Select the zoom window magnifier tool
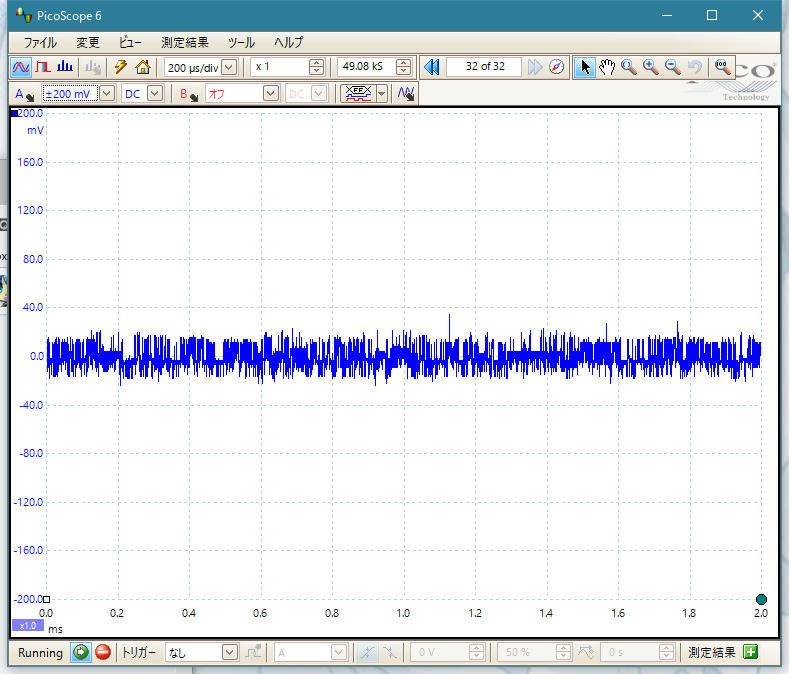This screenshot has height=674, width=789. tap(629, 67)
